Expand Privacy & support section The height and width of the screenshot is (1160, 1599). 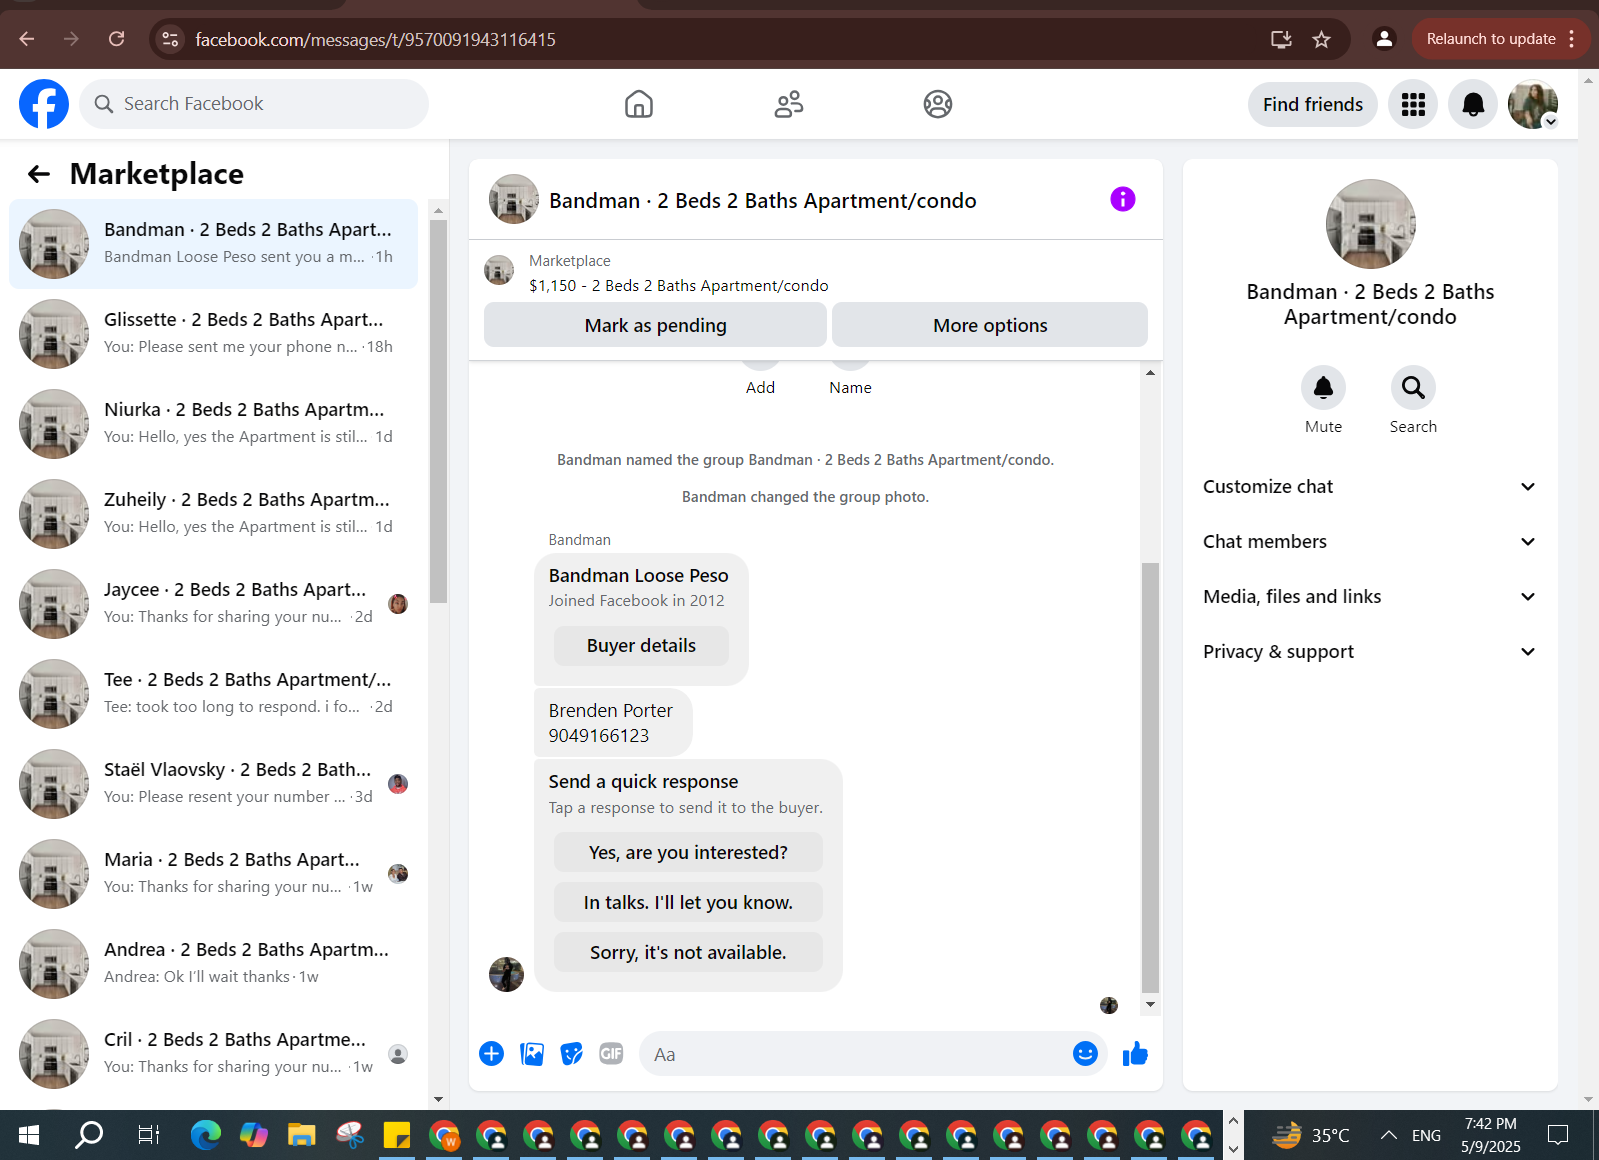(1369, 652)
